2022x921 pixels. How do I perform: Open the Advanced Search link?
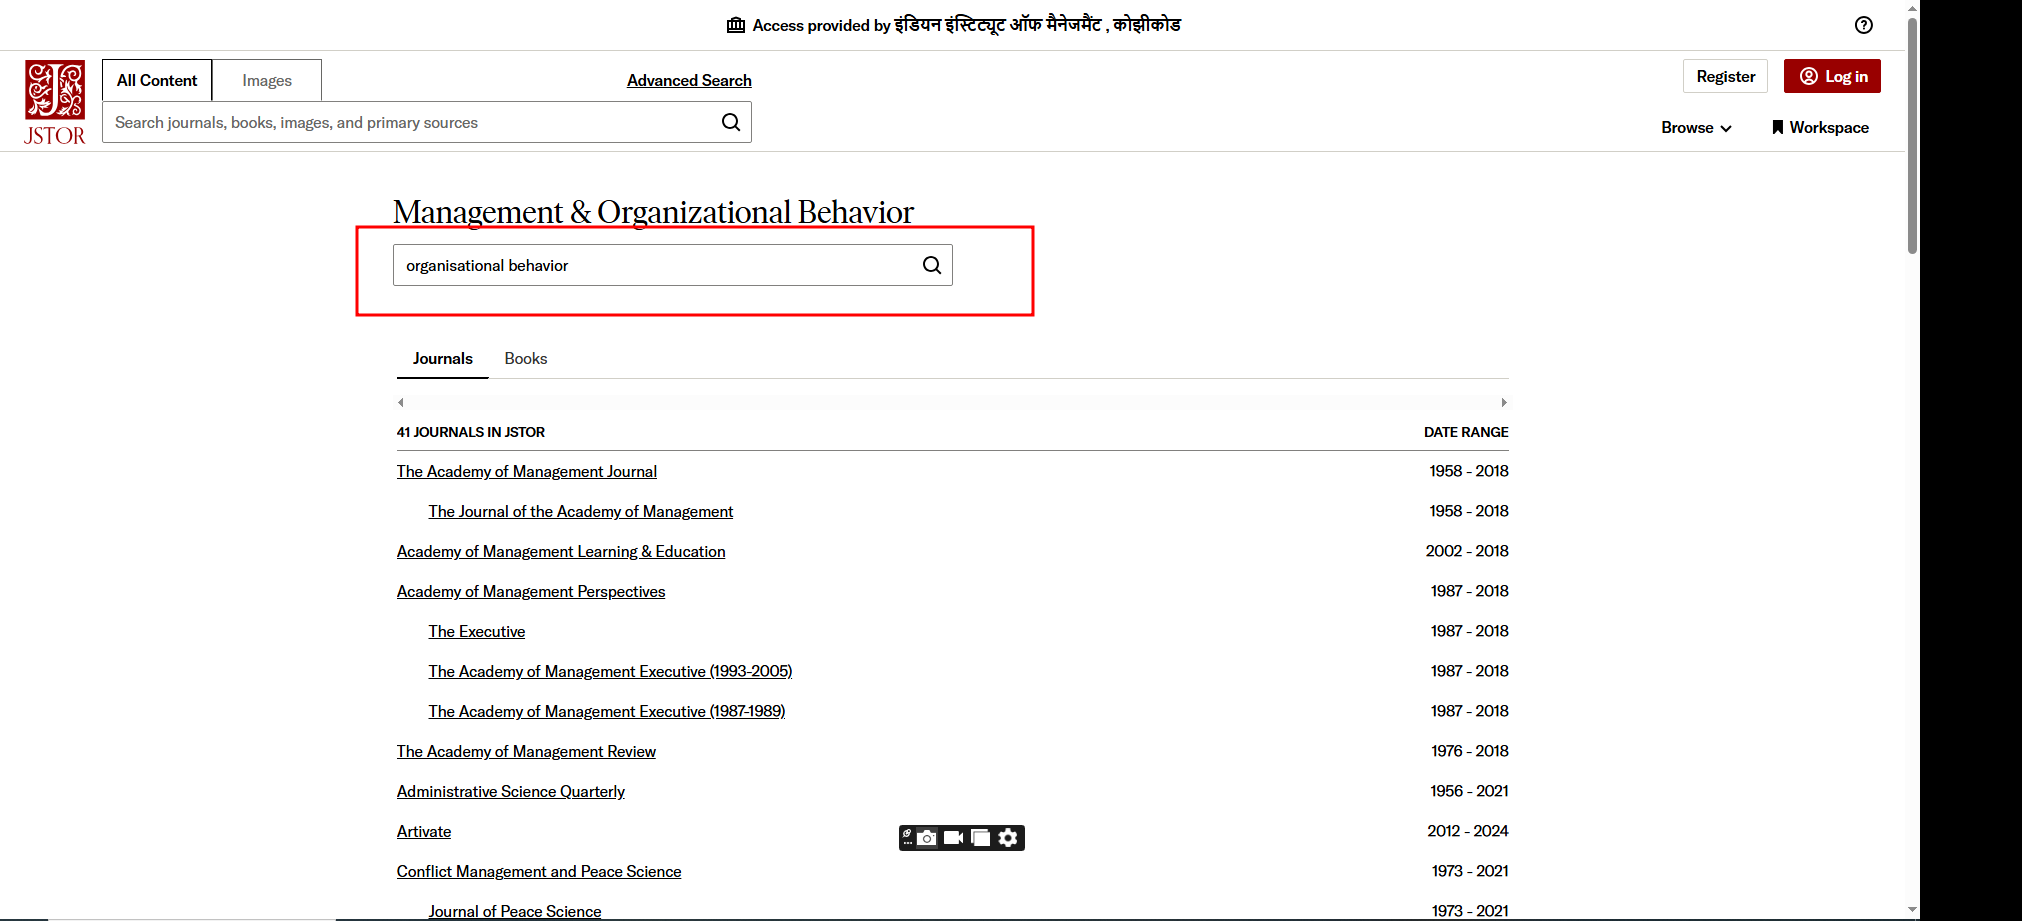(x=689, y=81)
